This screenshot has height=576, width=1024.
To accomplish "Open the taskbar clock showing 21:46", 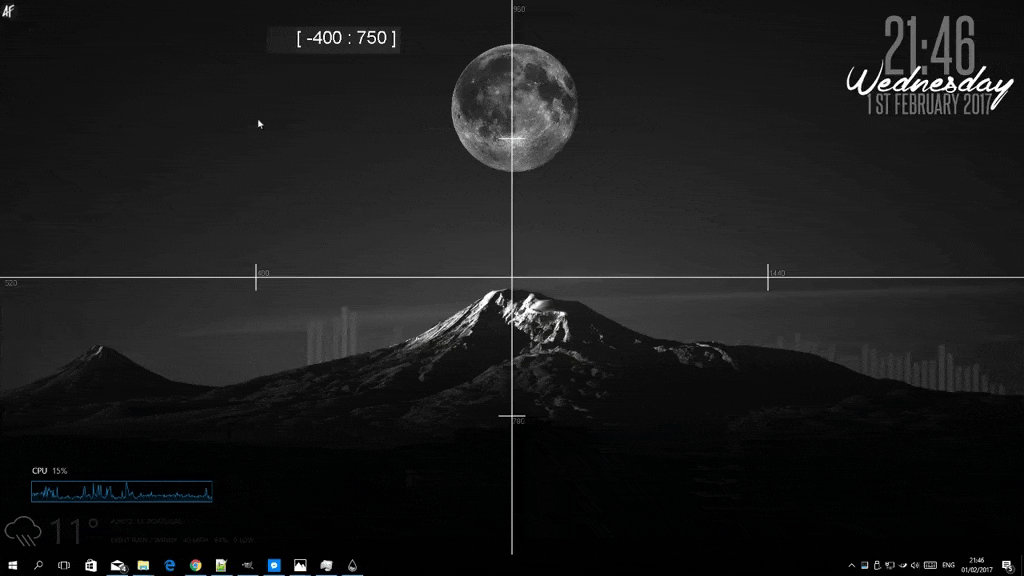I will (977, 565).
